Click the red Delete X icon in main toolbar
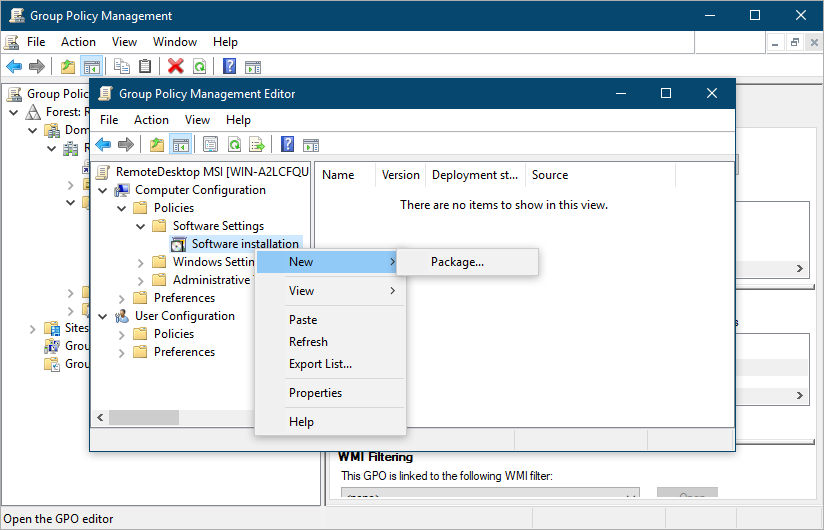Image resolution: width=824 pixels, height=530 pixels. click(176, 67)
